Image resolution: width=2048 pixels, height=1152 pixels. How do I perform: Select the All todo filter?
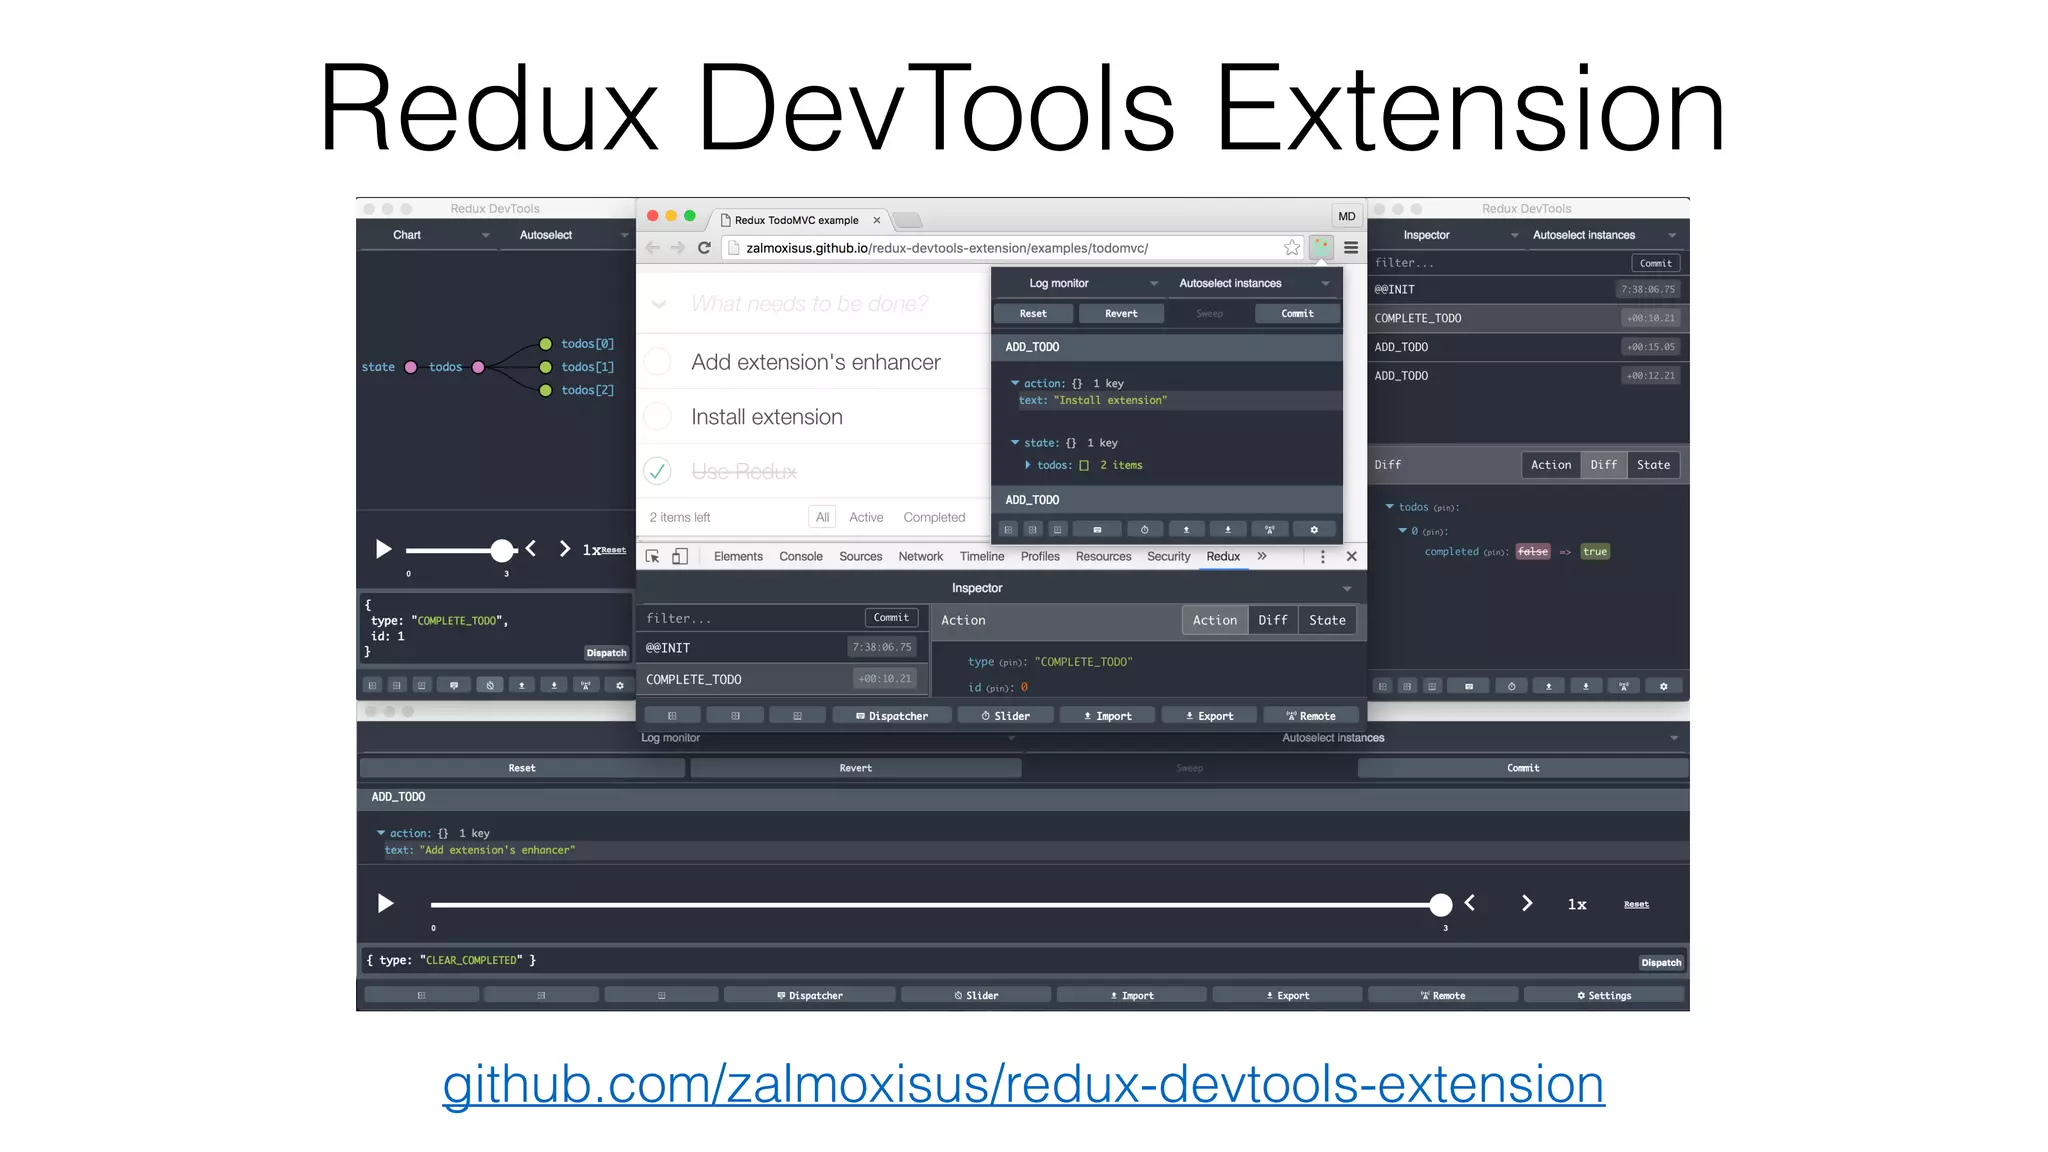click(822, 517)
